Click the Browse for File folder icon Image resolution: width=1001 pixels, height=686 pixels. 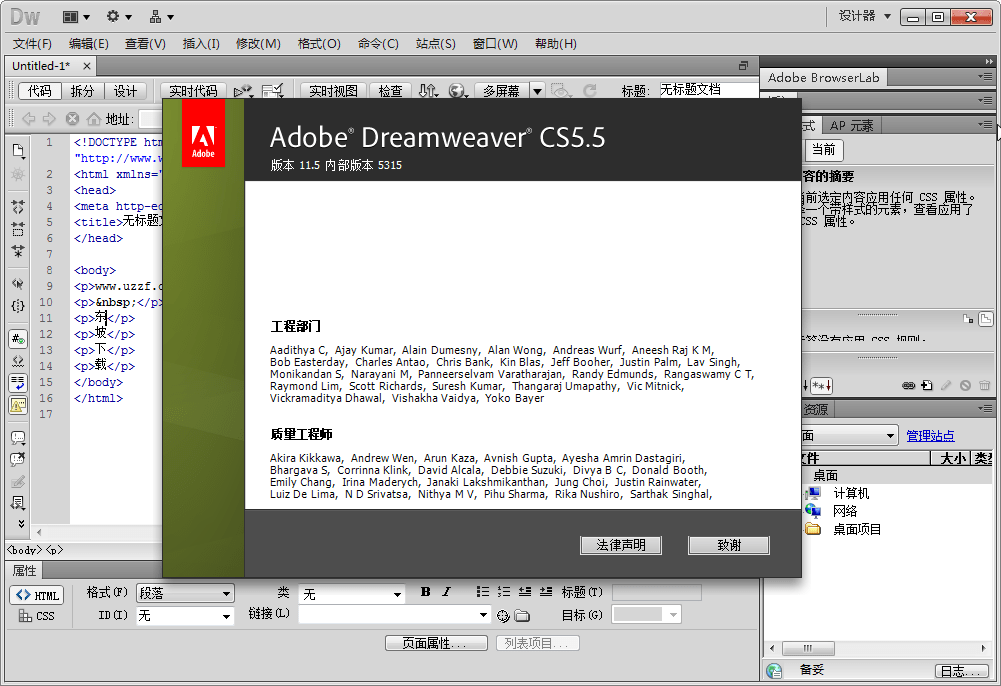click(521, 617)
